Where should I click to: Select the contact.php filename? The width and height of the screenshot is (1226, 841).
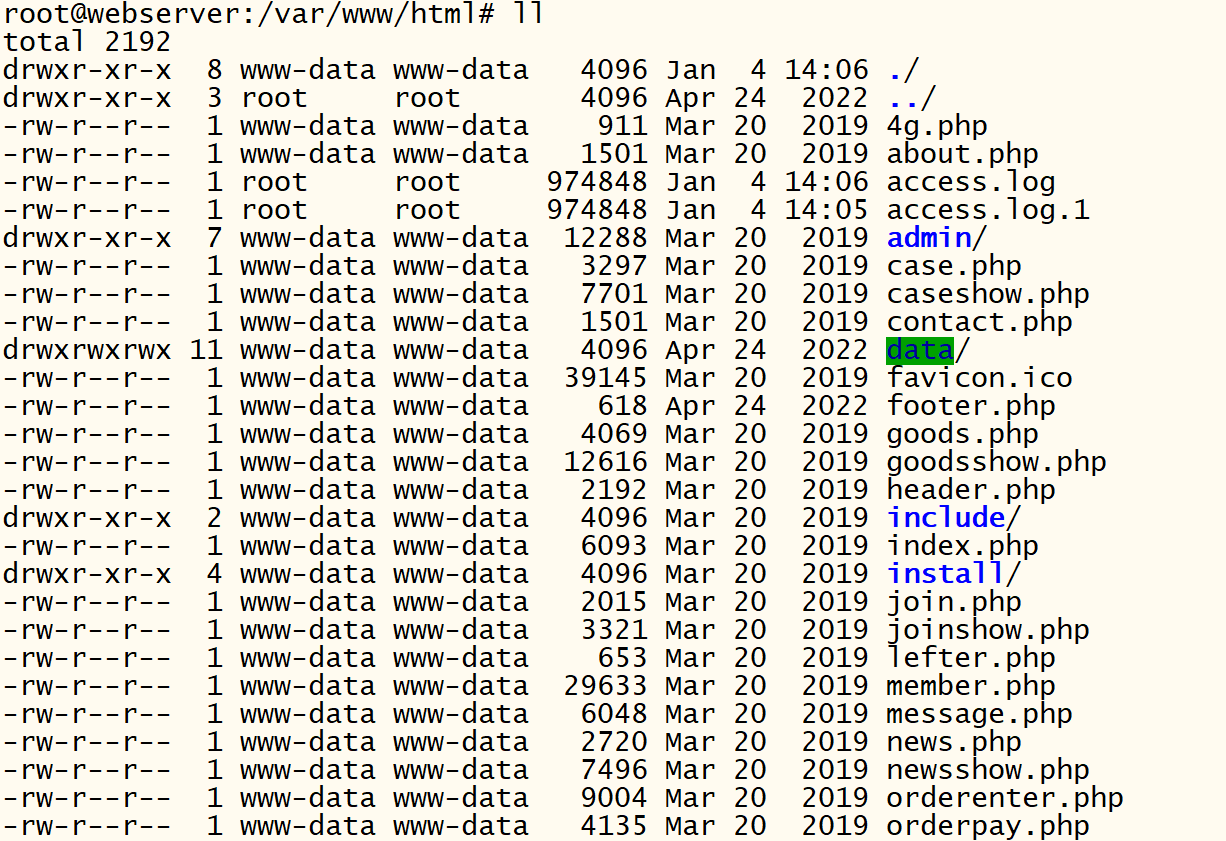coord(979,322)
